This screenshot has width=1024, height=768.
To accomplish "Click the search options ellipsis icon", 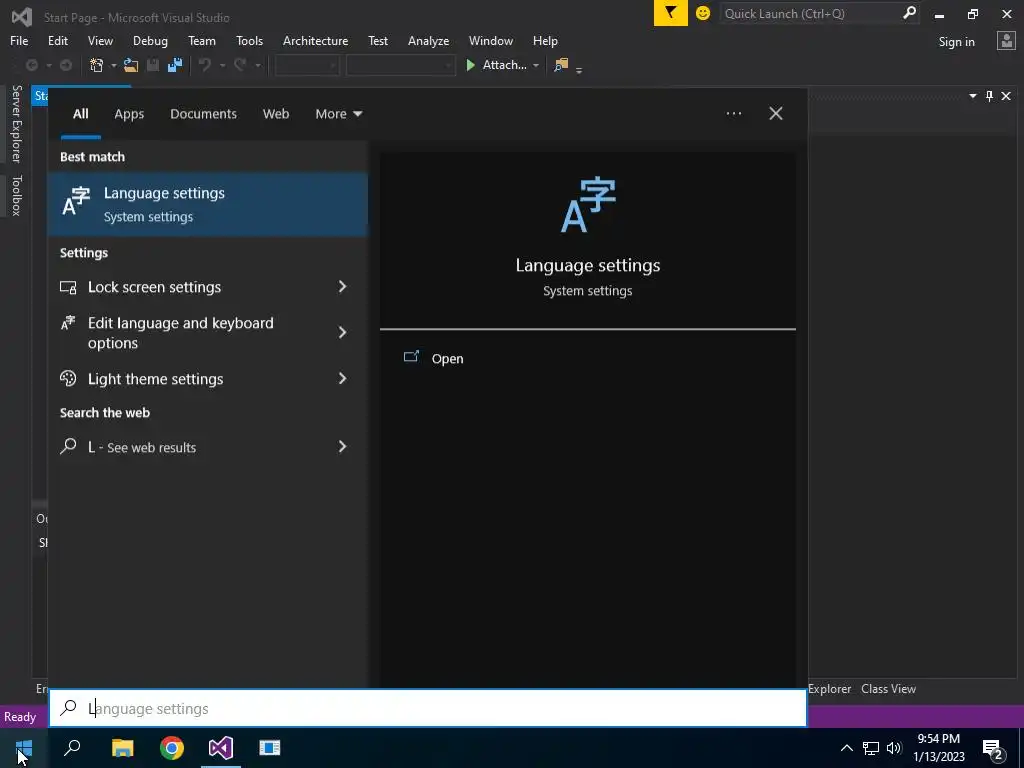I will [x=734, y=114].
